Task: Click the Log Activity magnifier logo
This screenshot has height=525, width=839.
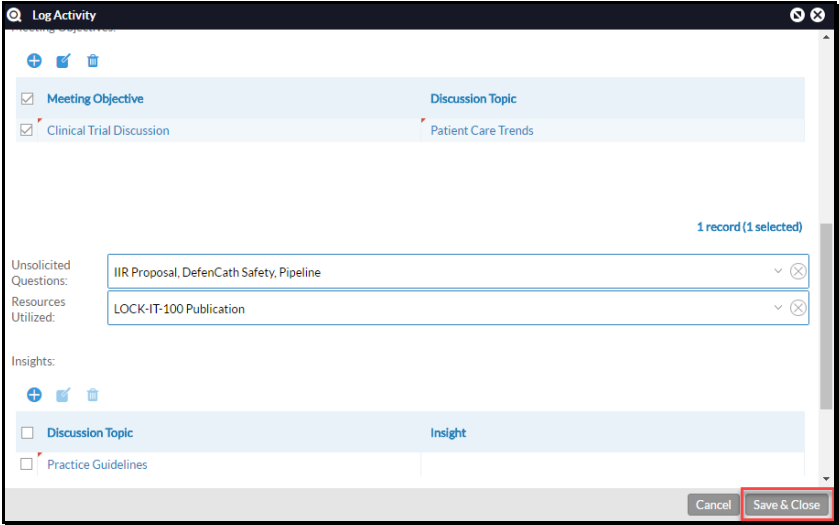Action: (14, 15)
